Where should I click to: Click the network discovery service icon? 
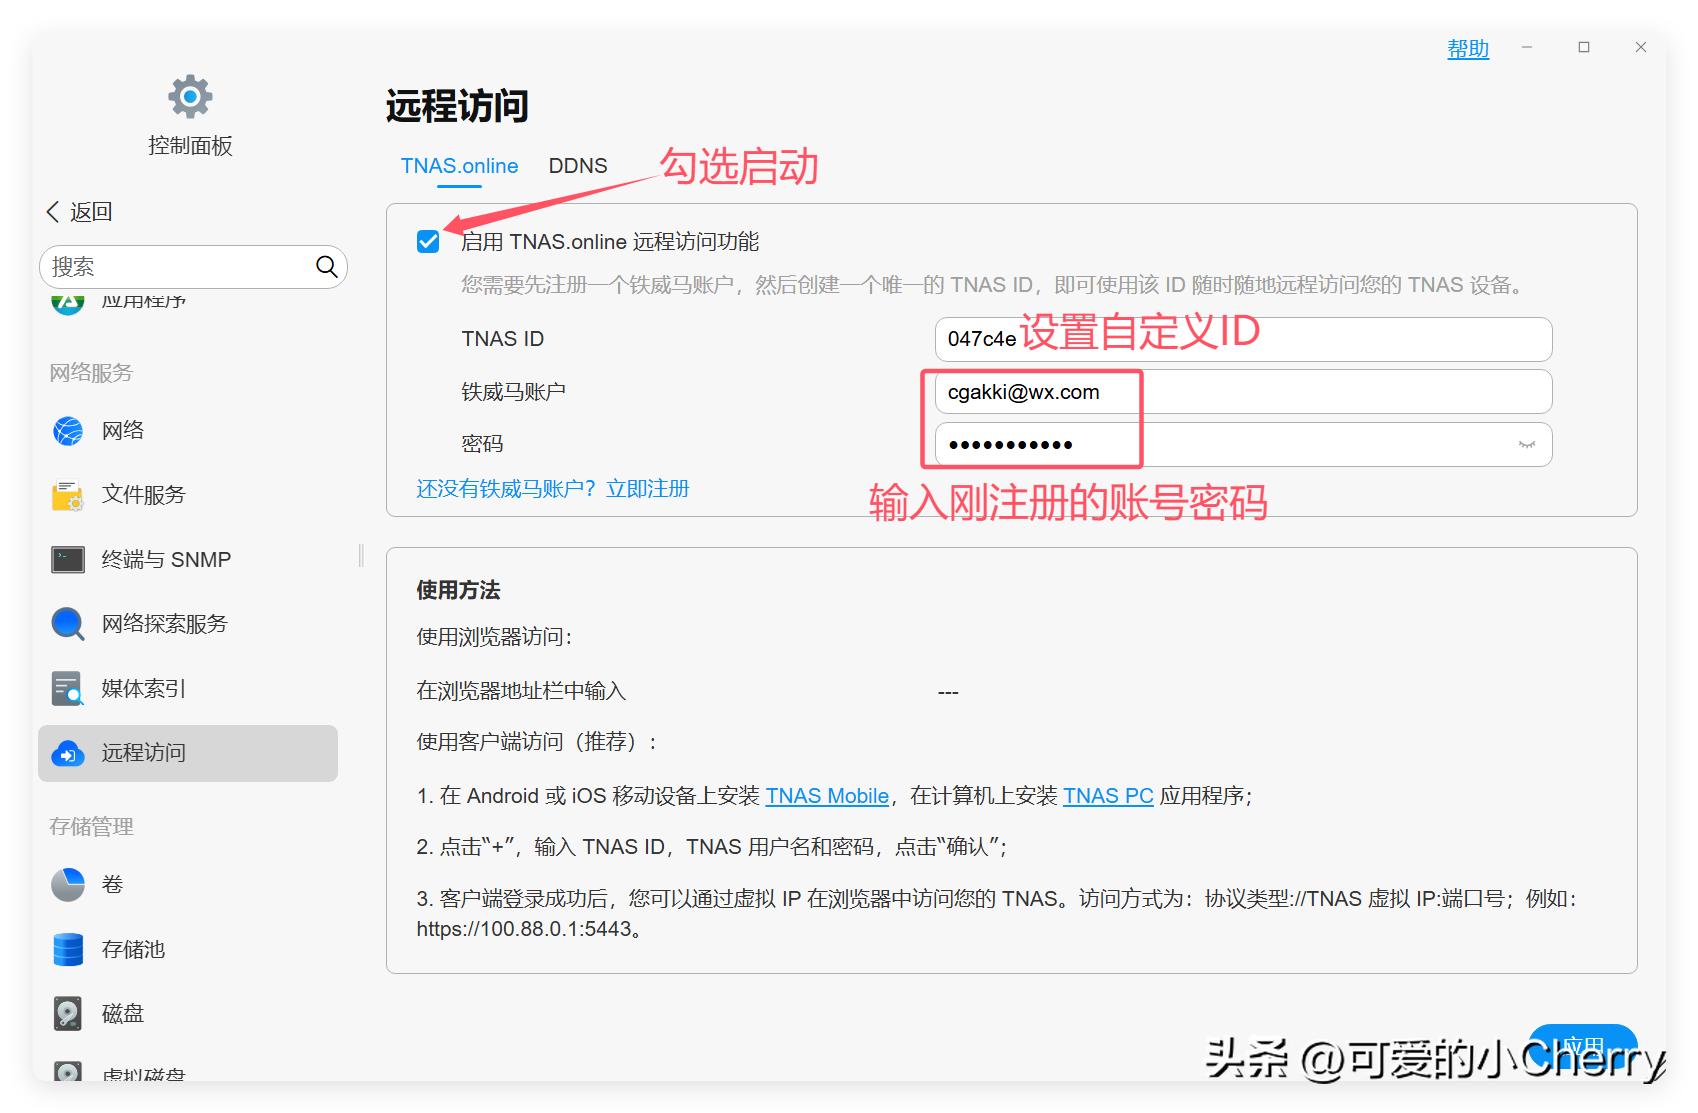coord(68,624)
